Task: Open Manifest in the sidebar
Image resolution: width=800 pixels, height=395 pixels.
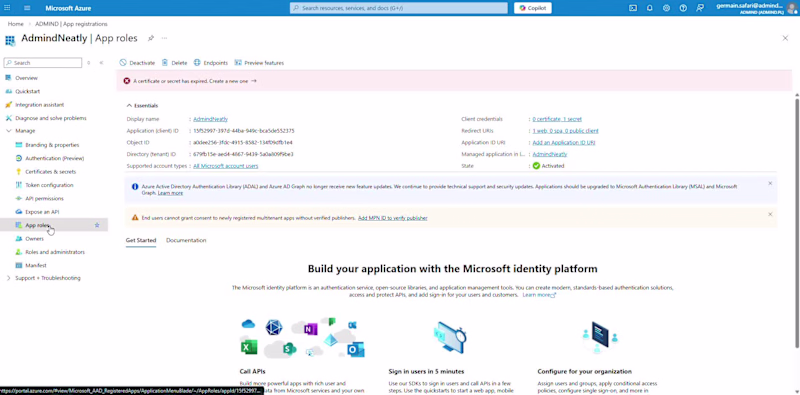Action: point(36,265)
